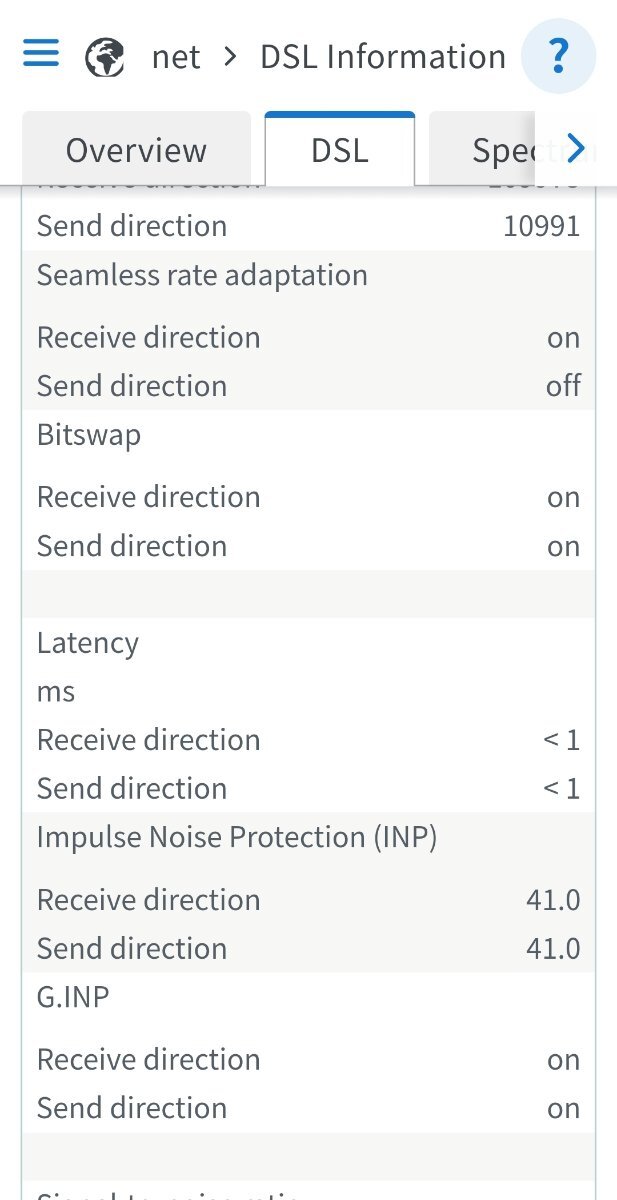Click the G.INP section heading
This screenshot has height=1200, width=617.
pos(73,997)
